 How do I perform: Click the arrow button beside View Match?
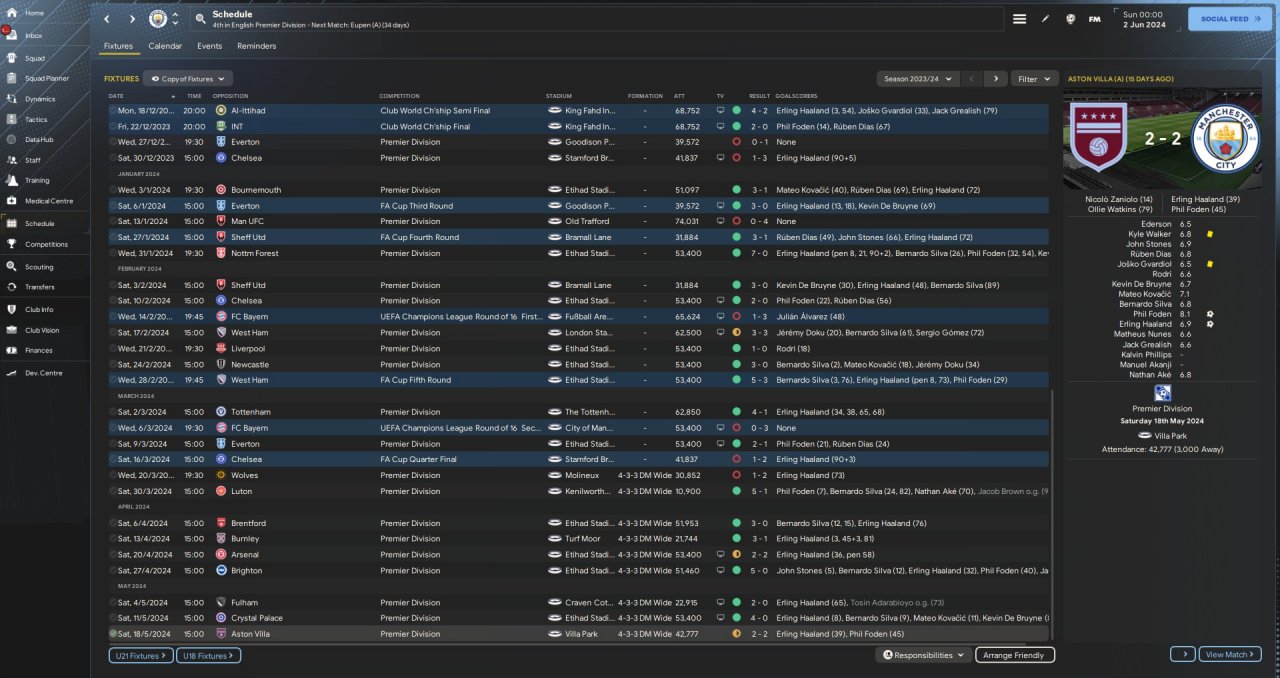tap(1182, 654)
